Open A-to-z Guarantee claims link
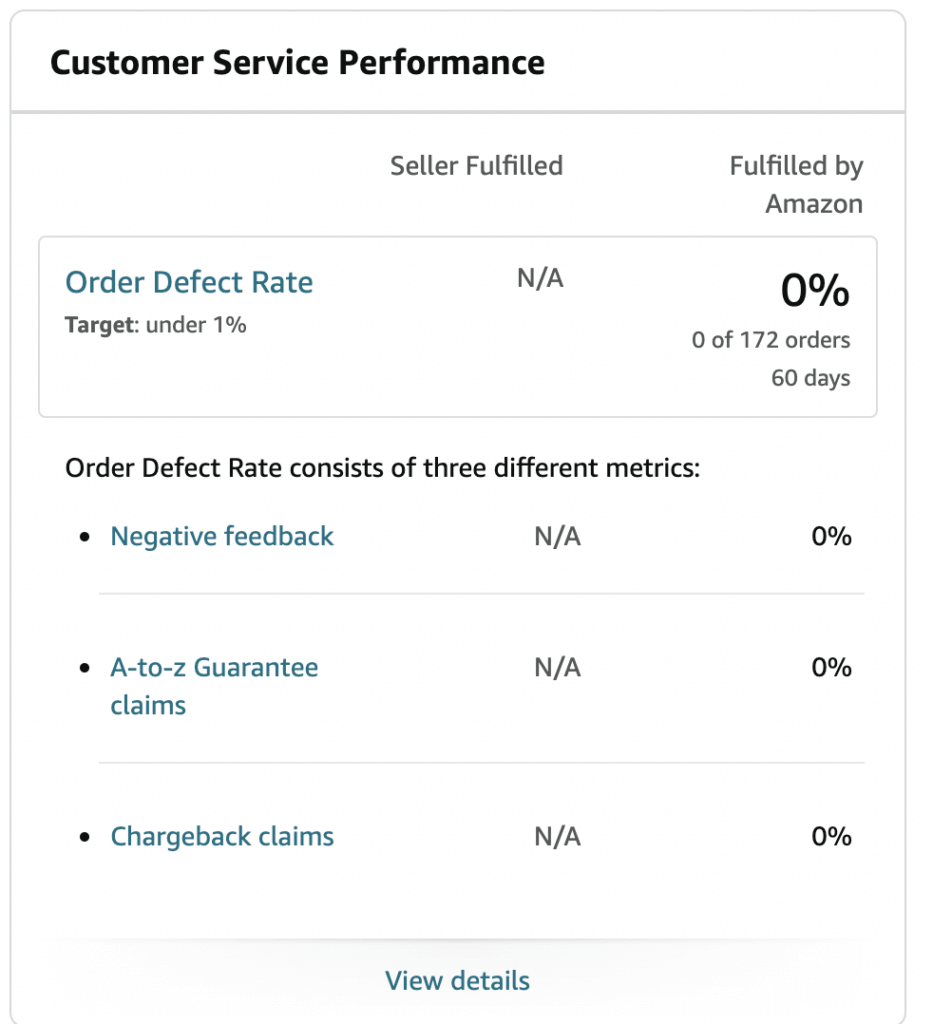The image size is (933, 1024). click(214, 686)
